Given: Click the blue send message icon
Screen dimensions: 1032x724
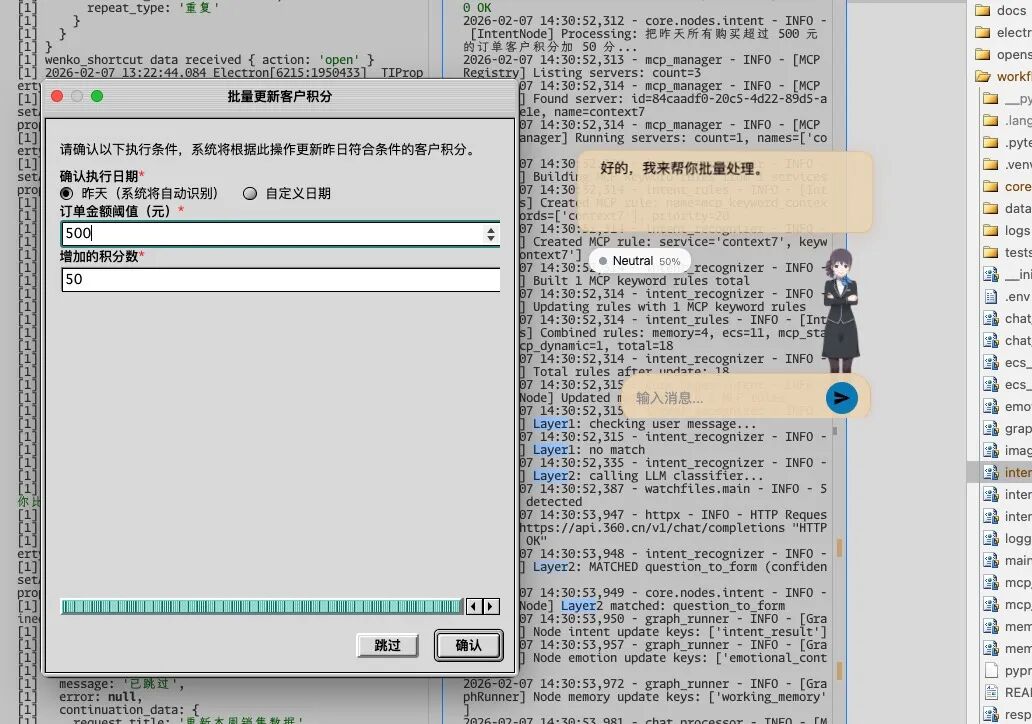Looking at the screenshot, I should click(841, 397).
